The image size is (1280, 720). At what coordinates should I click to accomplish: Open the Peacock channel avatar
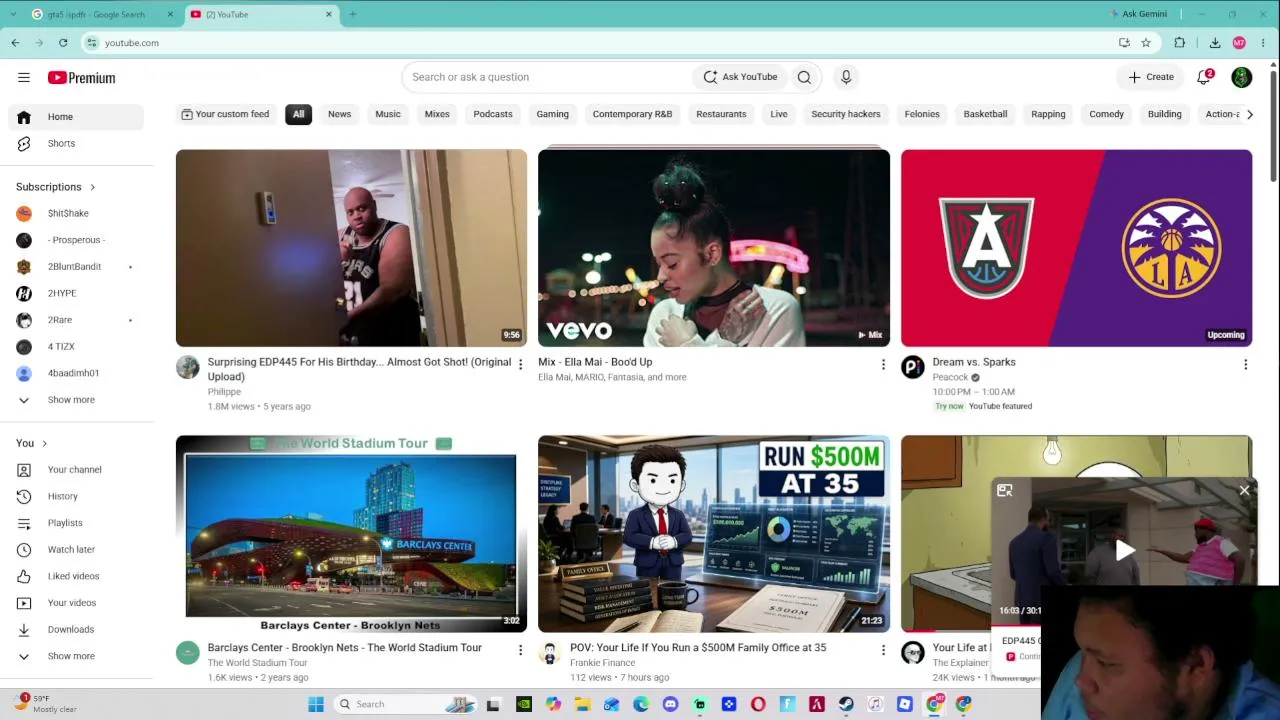tap(913, 367)
